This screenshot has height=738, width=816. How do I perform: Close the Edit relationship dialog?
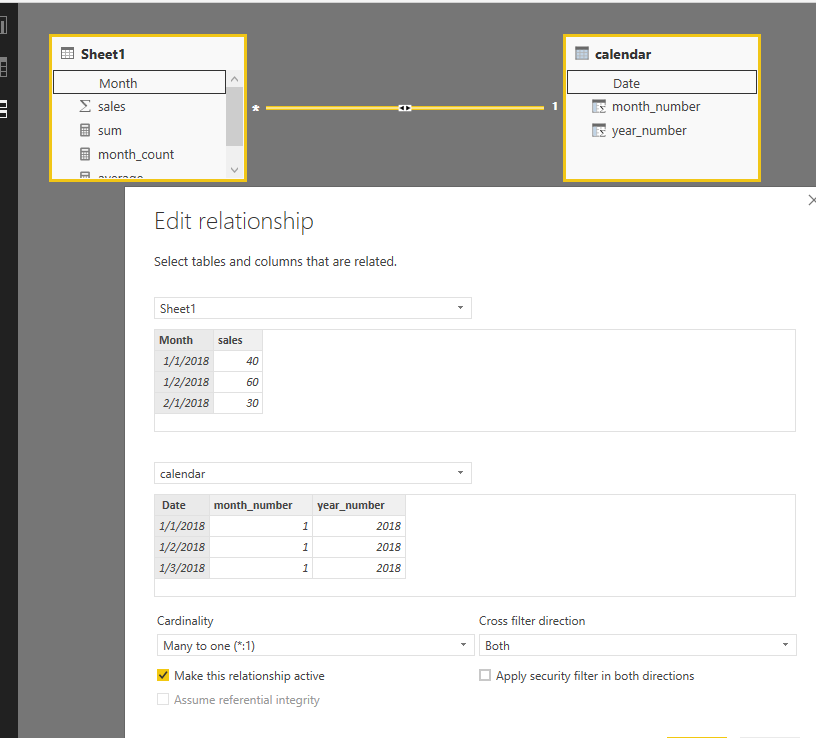click(x=811, y=200)
